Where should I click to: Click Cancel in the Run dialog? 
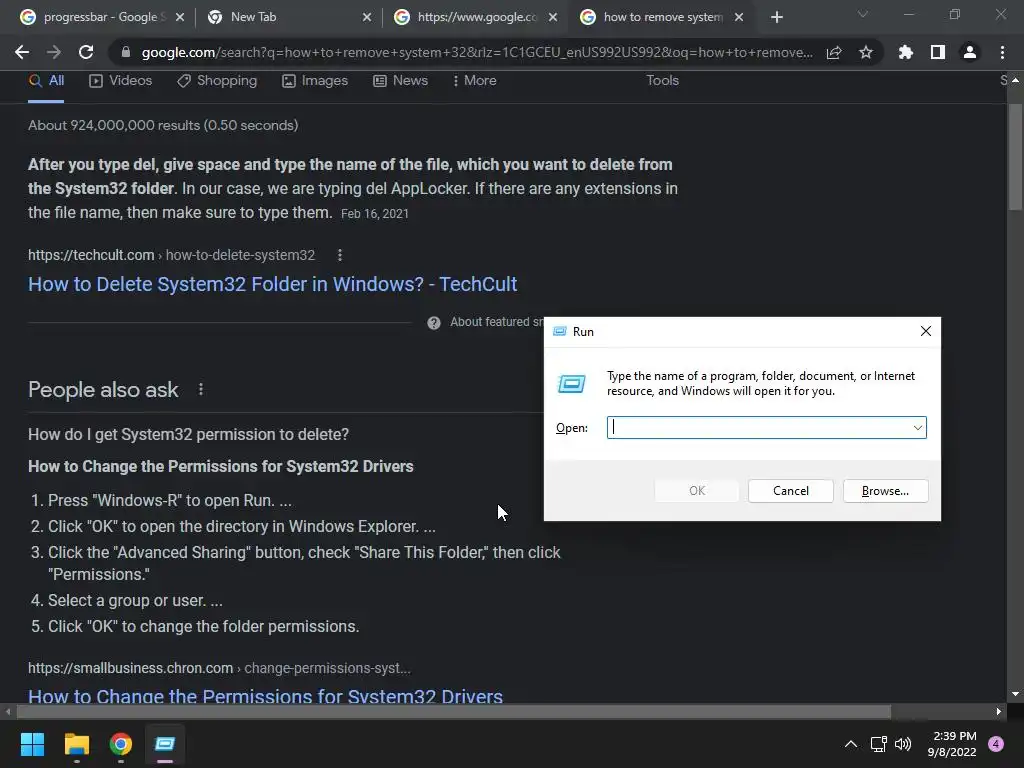790,491
